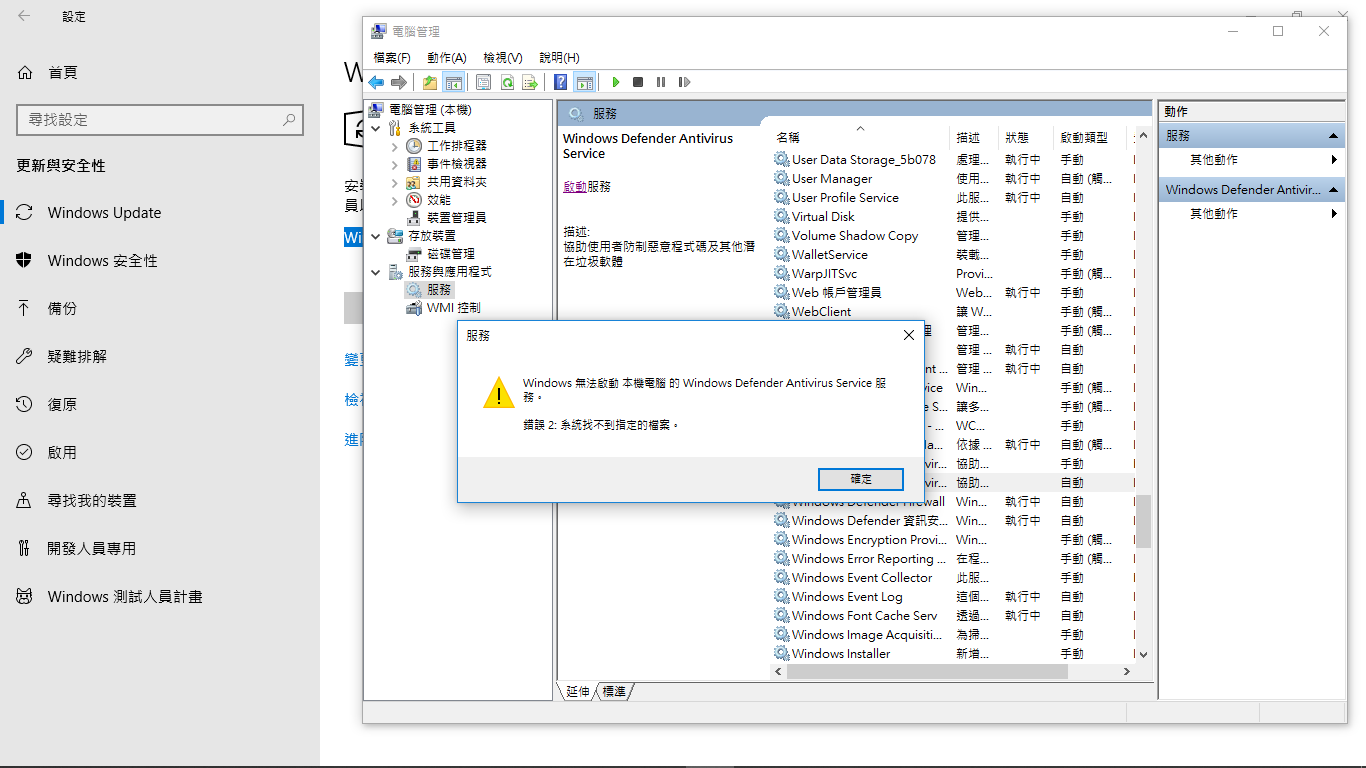Open the 檢視(V) menu

[502, 57]
